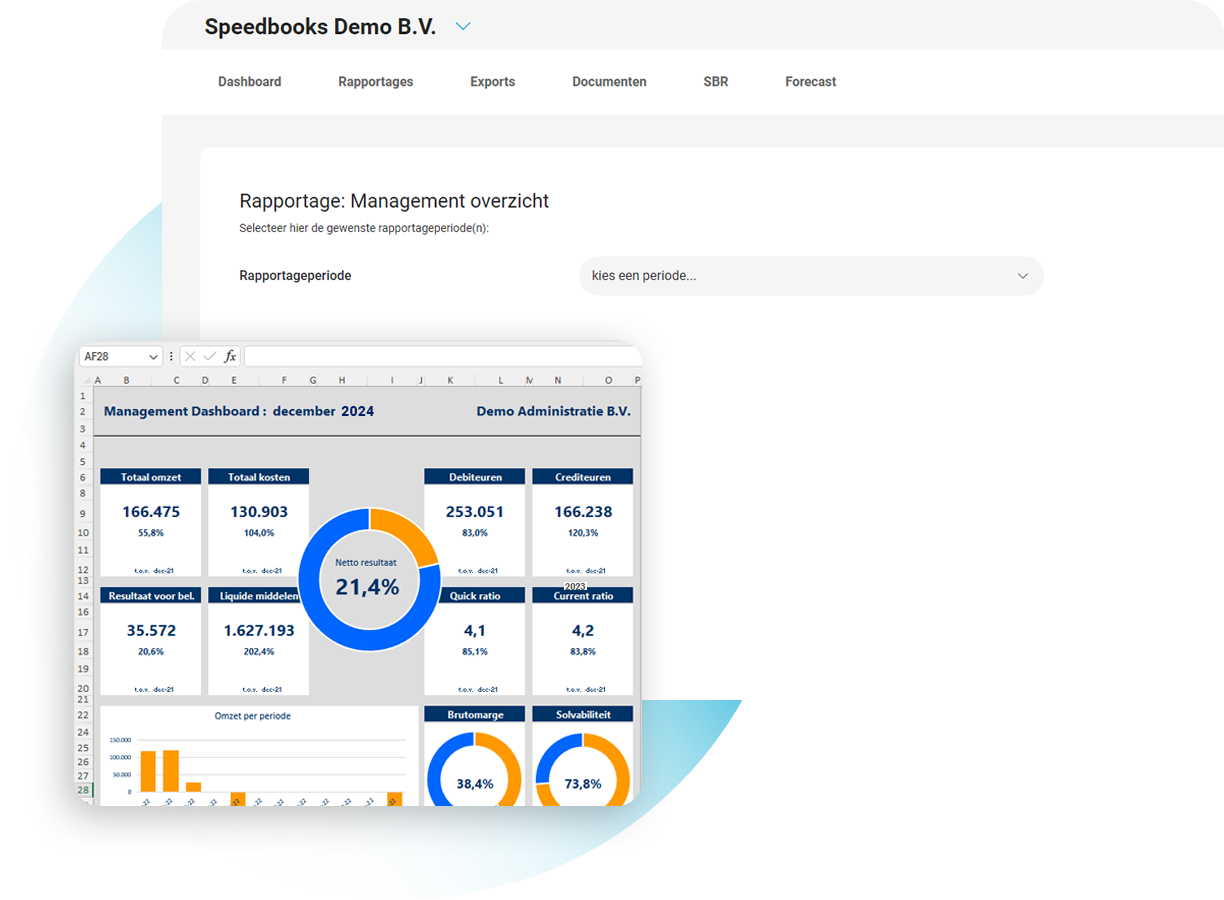
Task: Click the Debiteuren KPI tile
Action: (474, 520)
